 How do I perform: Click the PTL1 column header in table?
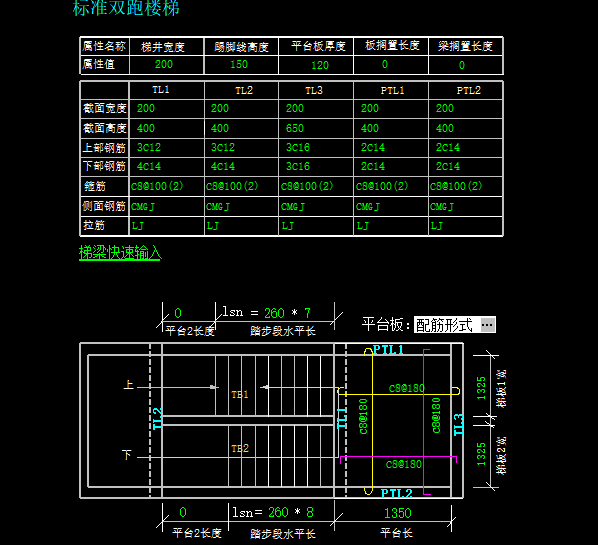[392, 90]
